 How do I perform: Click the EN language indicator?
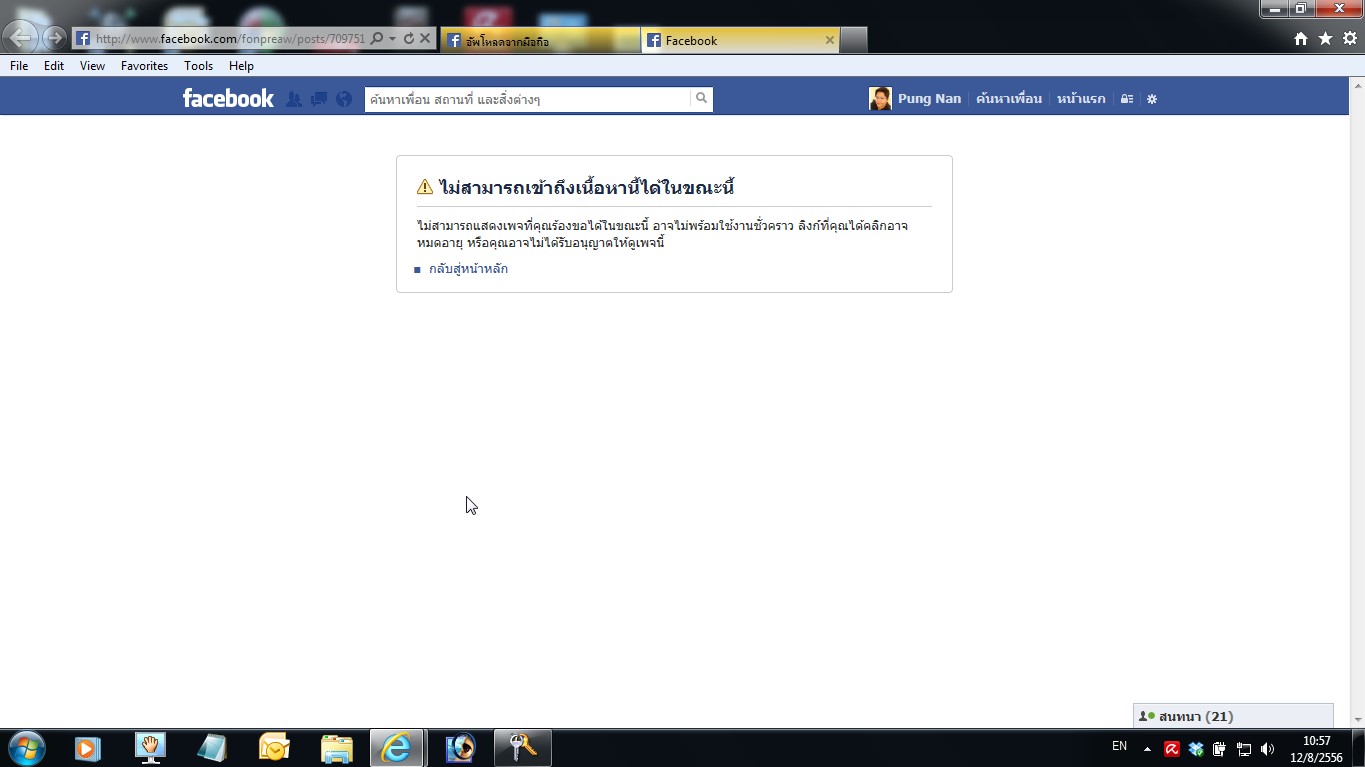pos(1119,746)
